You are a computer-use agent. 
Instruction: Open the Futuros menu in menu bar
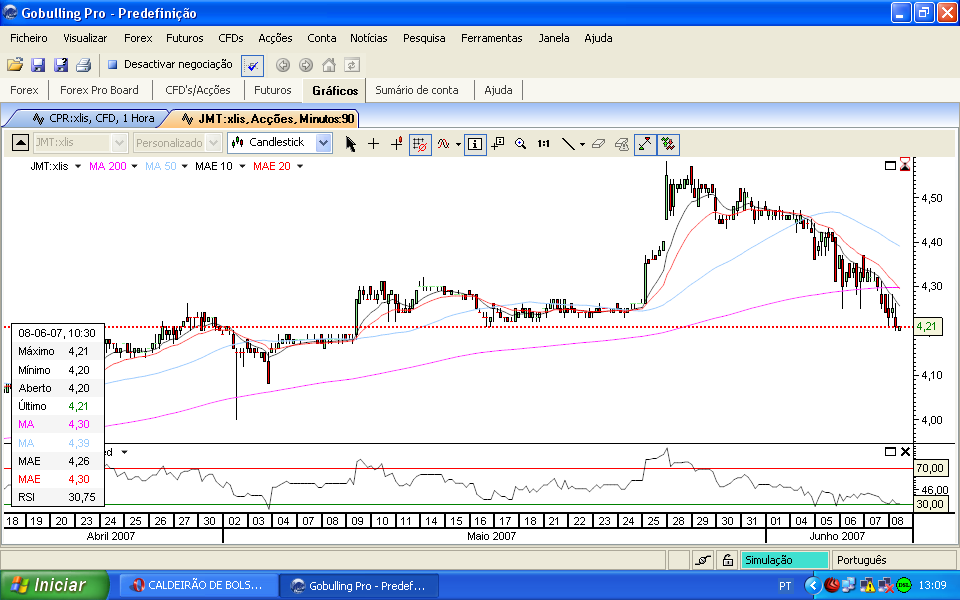[185, 38]
